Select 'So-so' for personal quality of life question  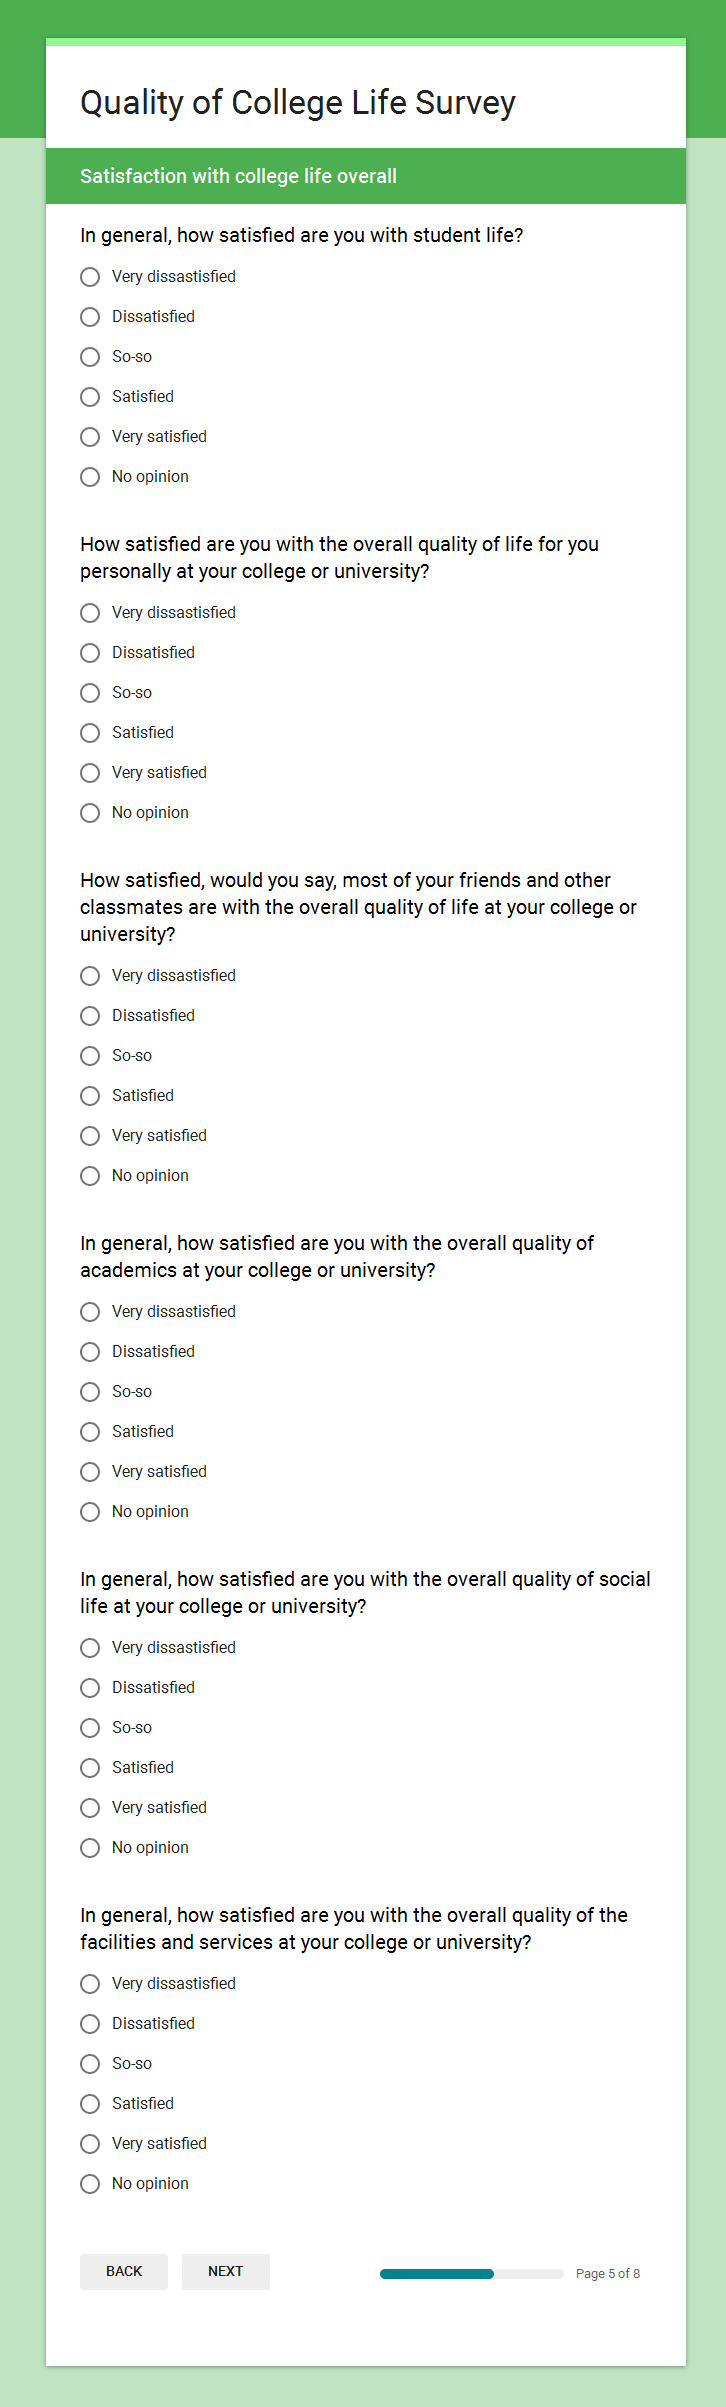(90, 693)
